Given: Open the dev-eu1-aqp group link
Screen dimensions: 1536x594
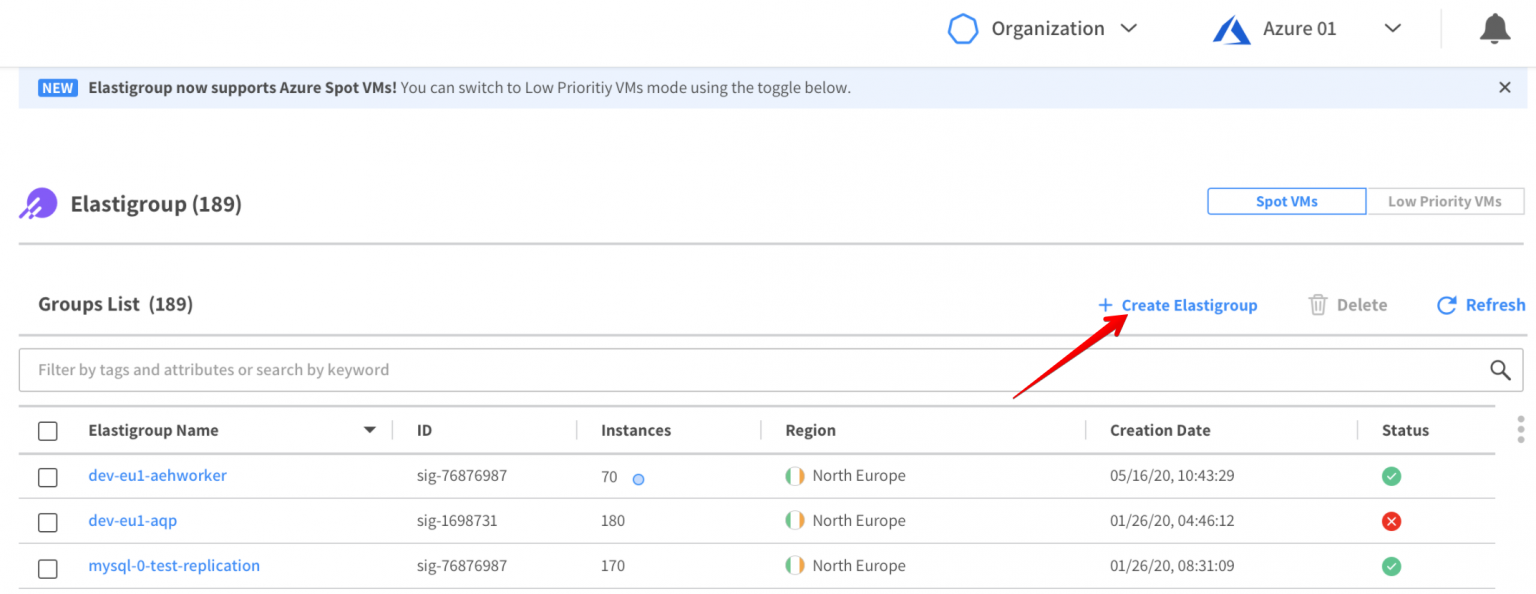Looking at the screenshot, I should [x=133, y=520].
